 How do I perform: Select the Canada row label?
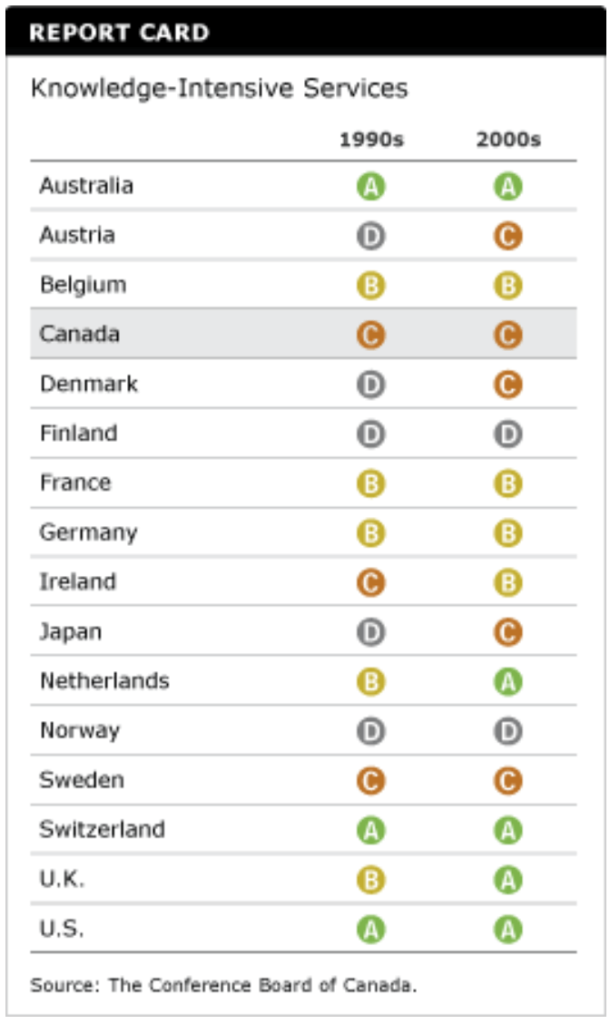[x=80, y=334]
